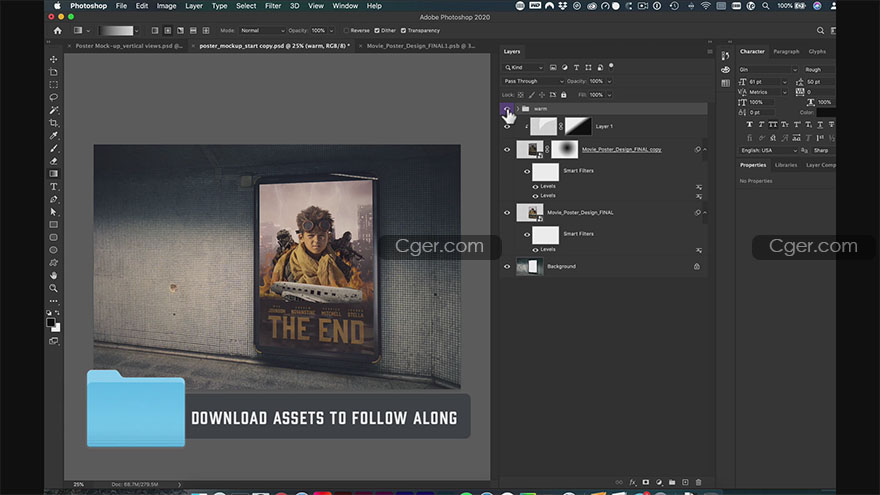Click the foreground color swatch
The image size is (880, 495).
pos(51,323)
